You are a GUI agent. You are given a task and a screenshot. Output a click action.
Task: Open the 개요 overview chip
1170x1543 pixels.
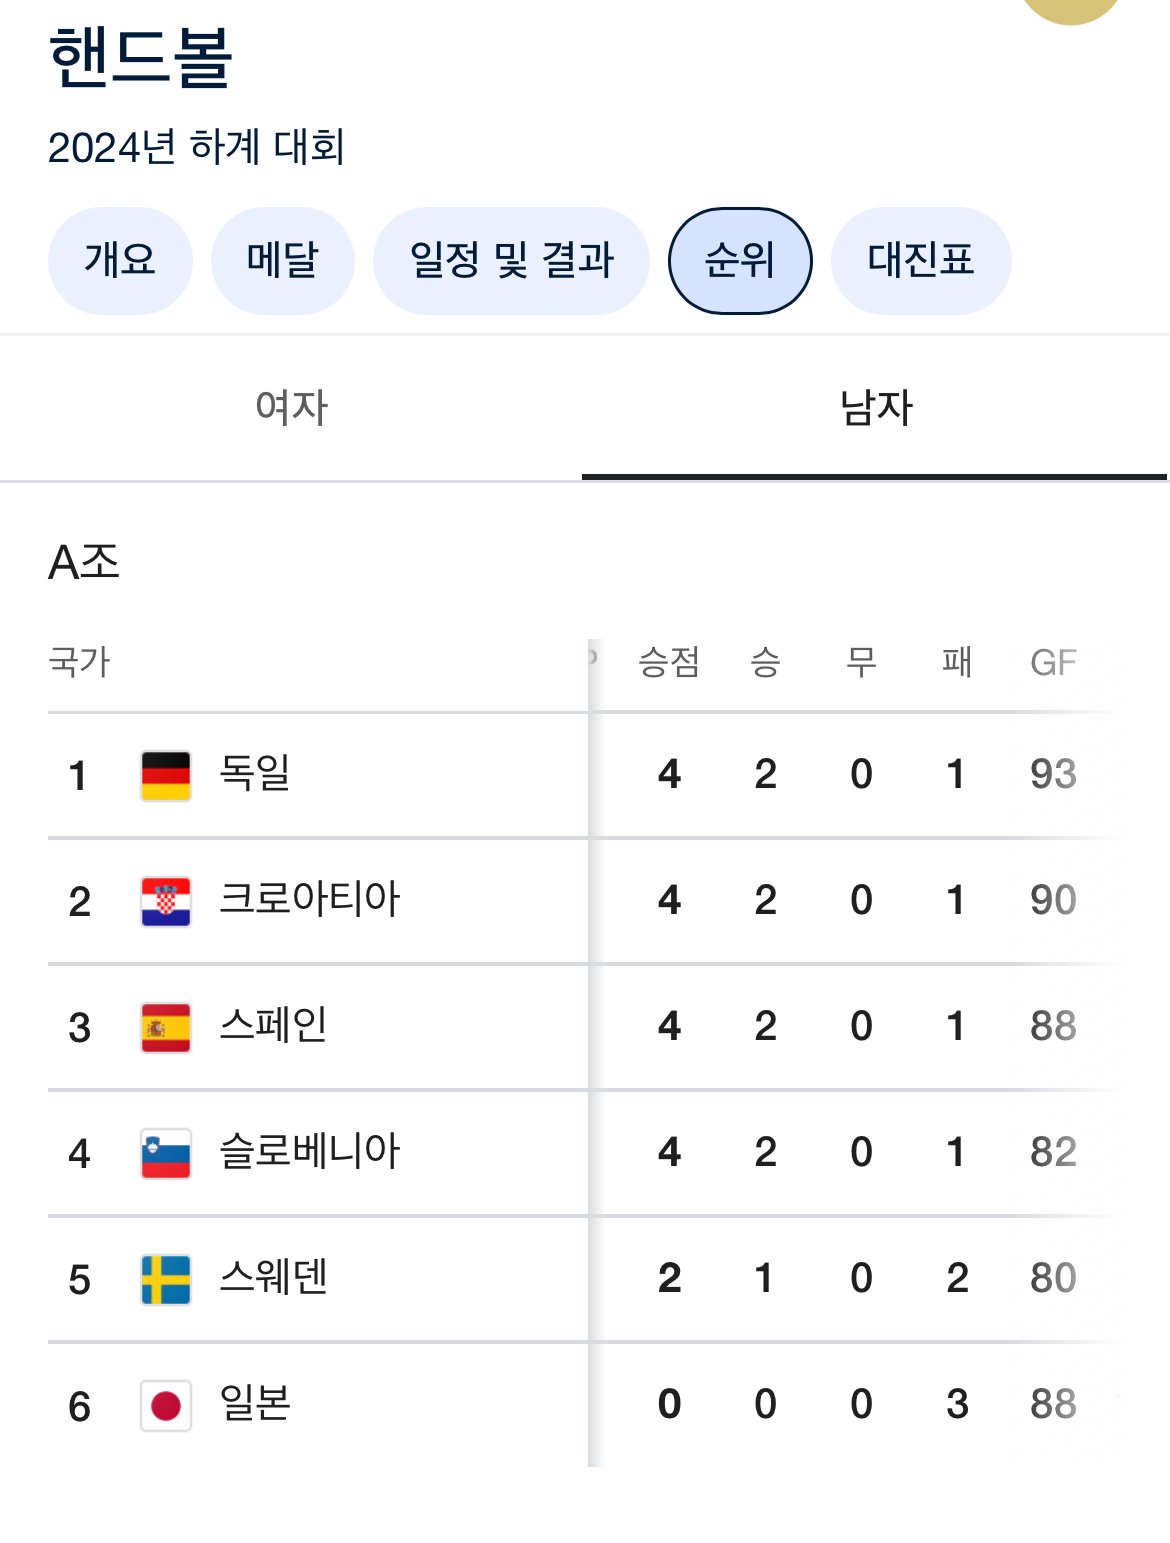120,260
